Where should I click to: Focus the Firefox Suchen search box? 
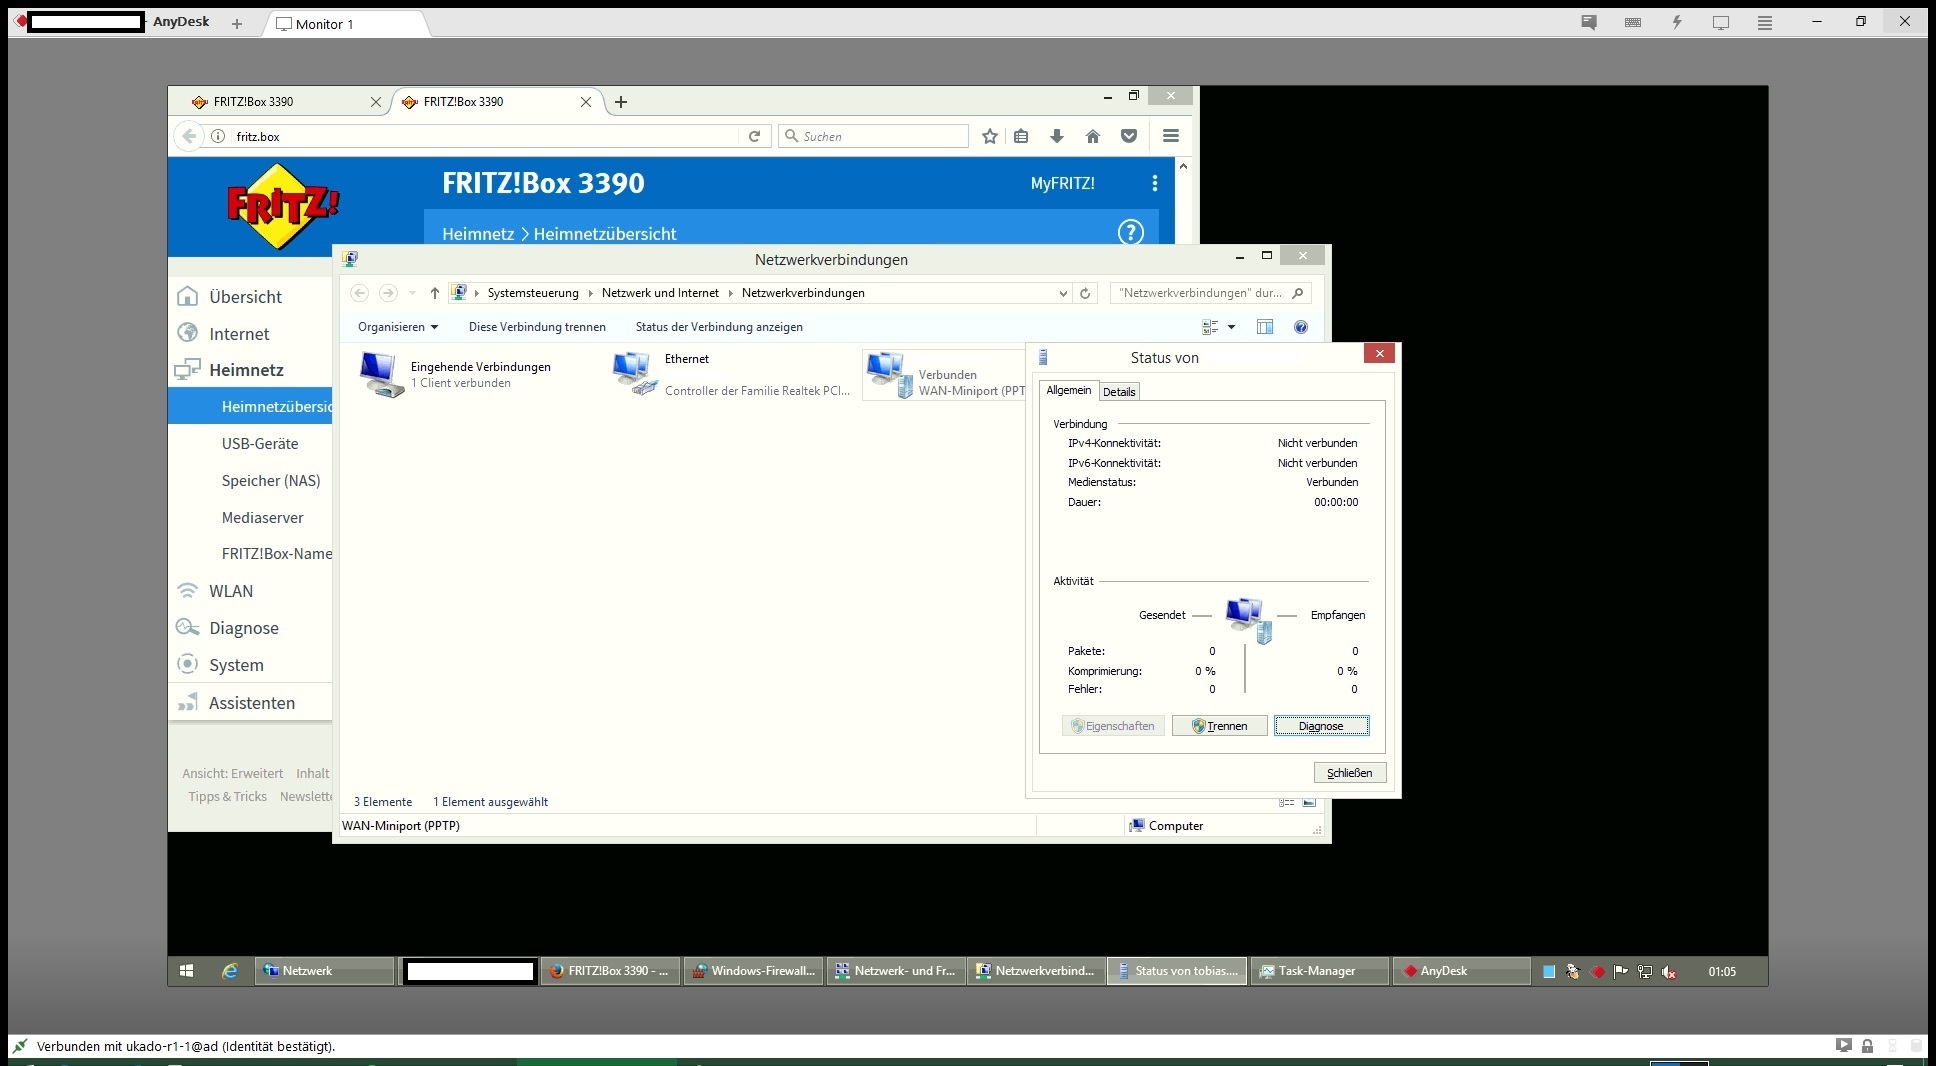[874, 136]
